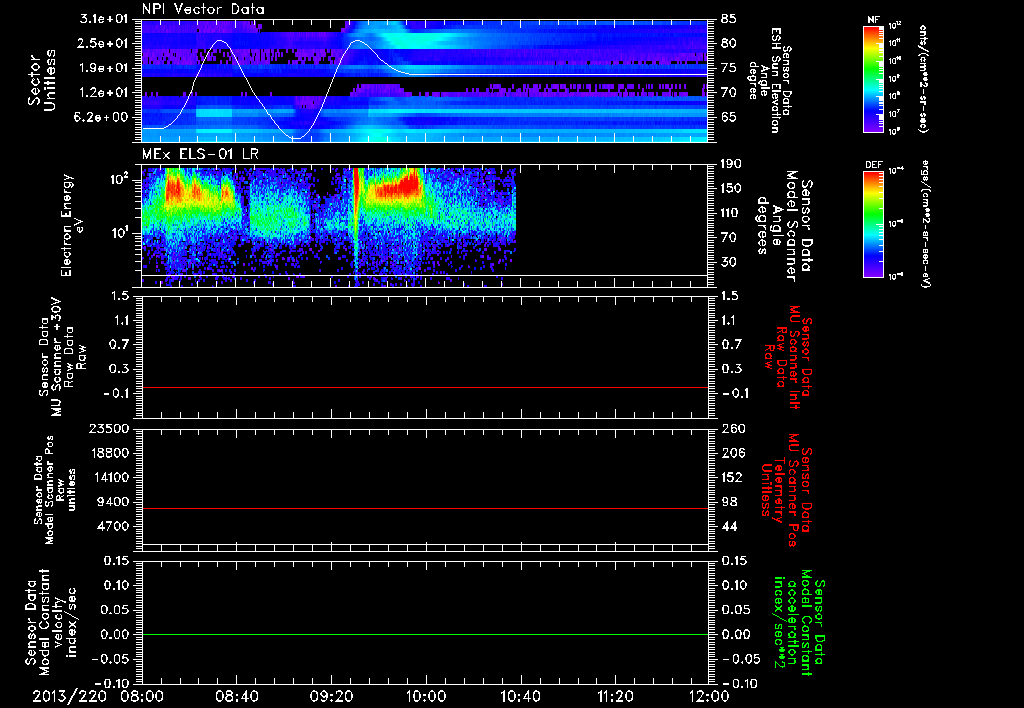Click the DEF label above the color bar

[x=874, y=165]
